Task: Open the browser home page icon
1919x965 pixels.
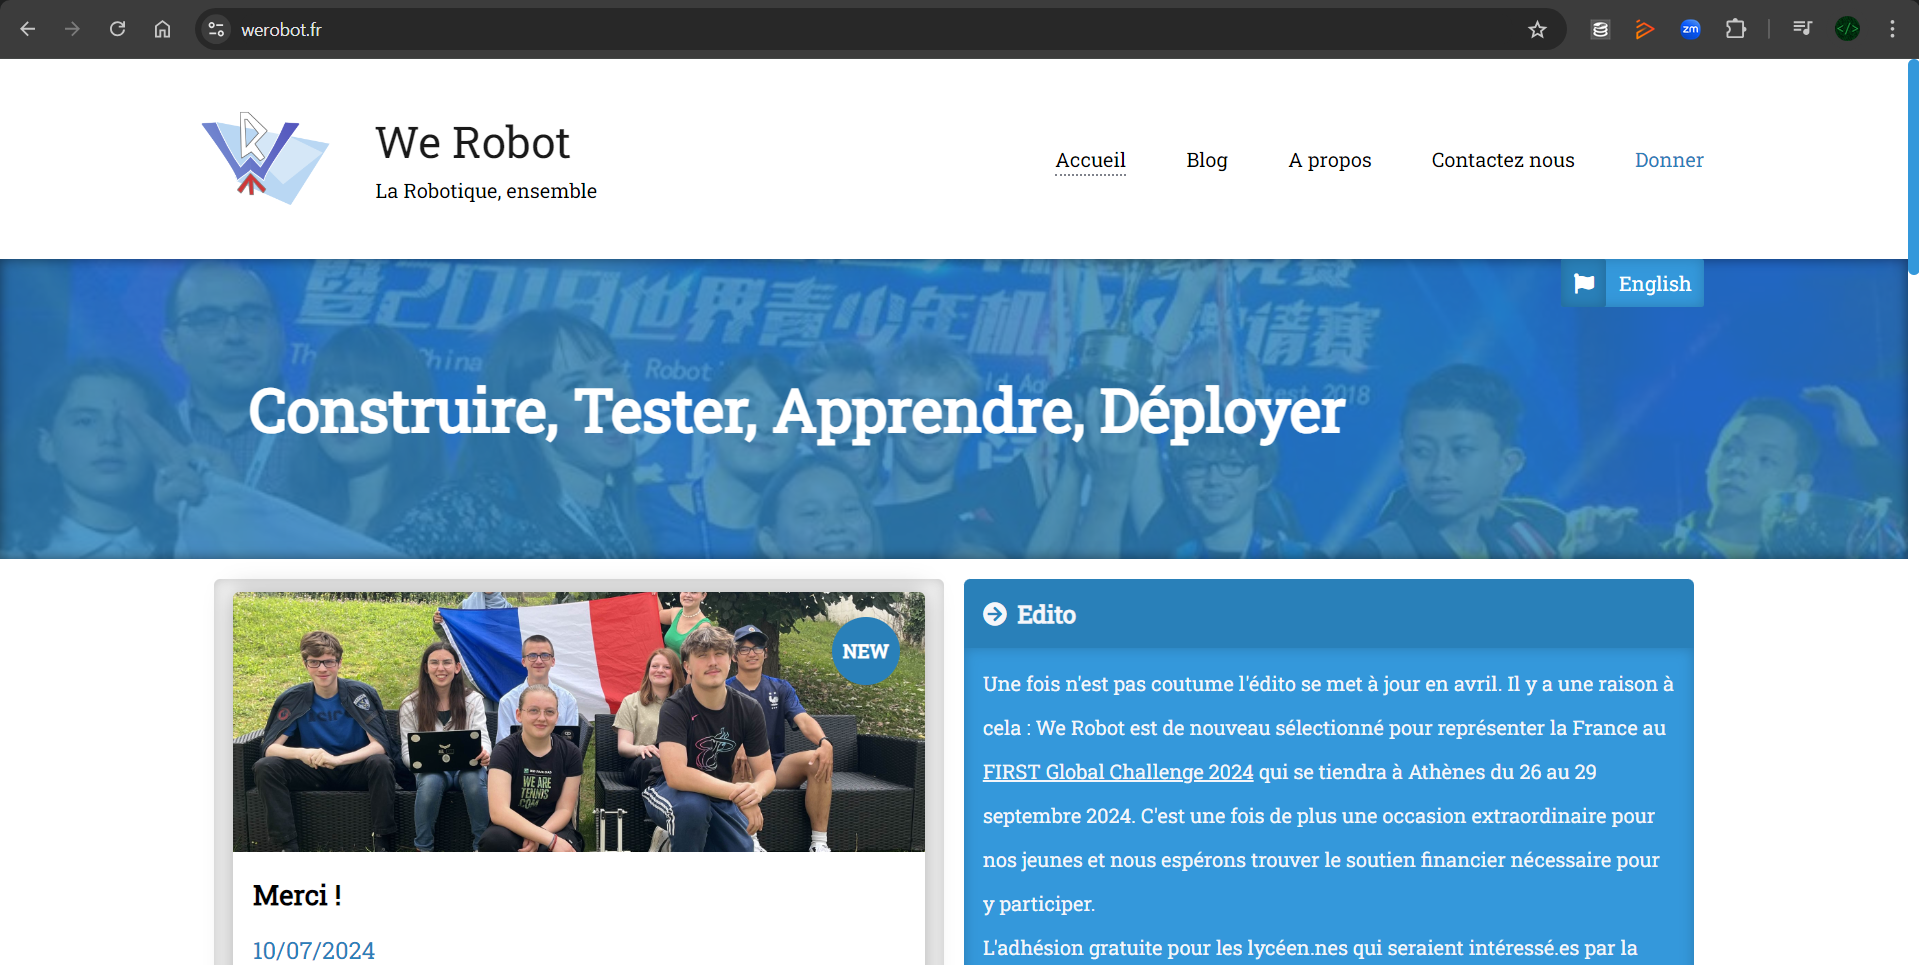Action: point(162,29)
